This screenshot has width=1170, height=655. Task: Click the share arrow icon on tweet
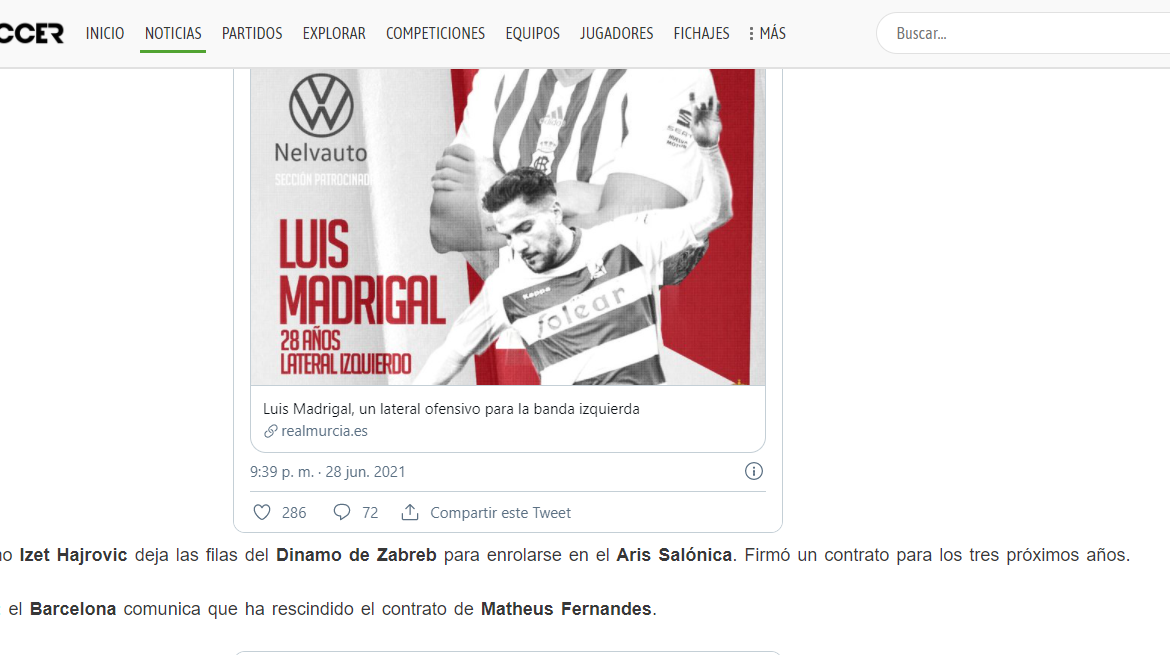(410, 512)
